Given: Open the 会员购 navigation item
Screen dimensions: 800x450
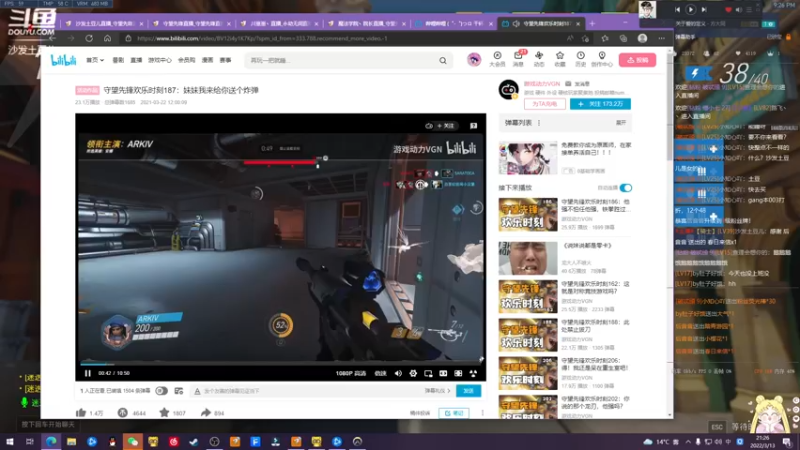Looking at the screenshot, I should coord(186,60).
